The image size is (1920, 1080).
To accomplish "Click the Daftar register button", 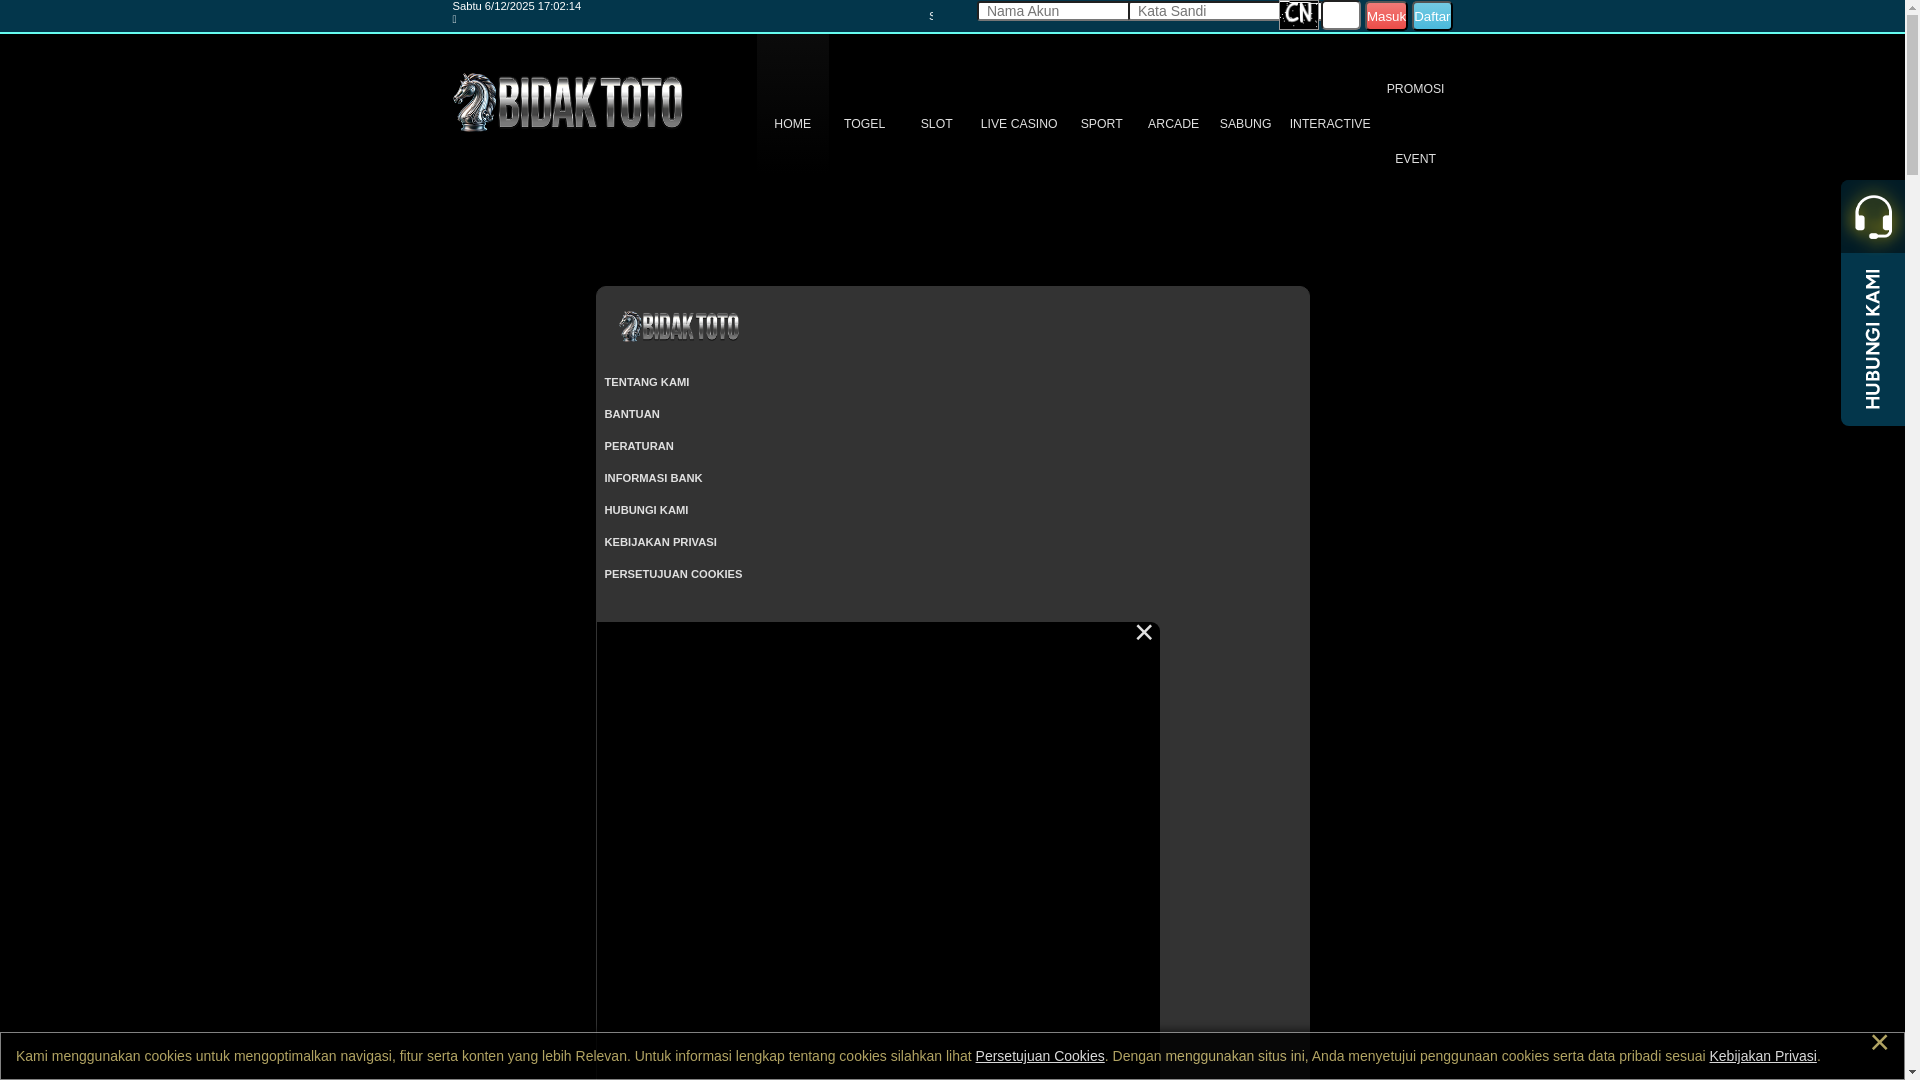I will coord(1432,16).
